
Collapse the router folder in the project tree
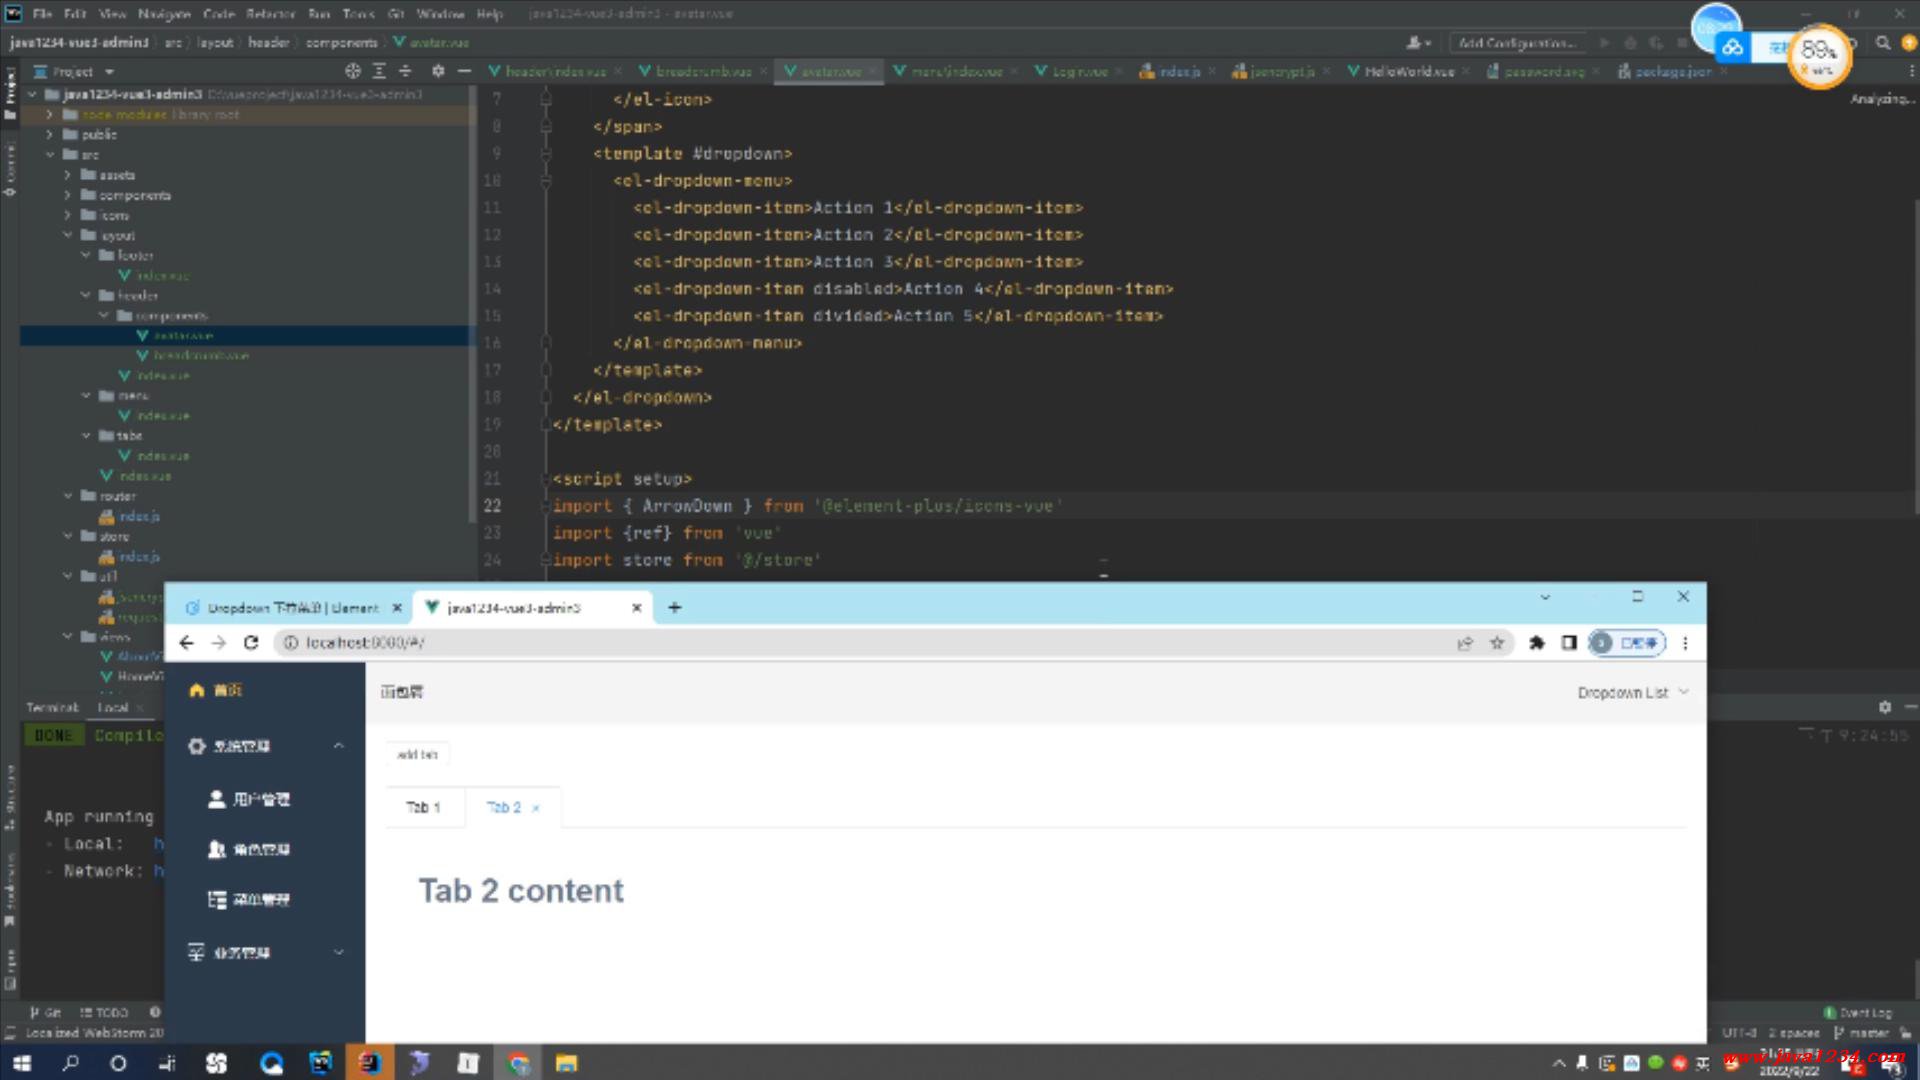point(68,496)
